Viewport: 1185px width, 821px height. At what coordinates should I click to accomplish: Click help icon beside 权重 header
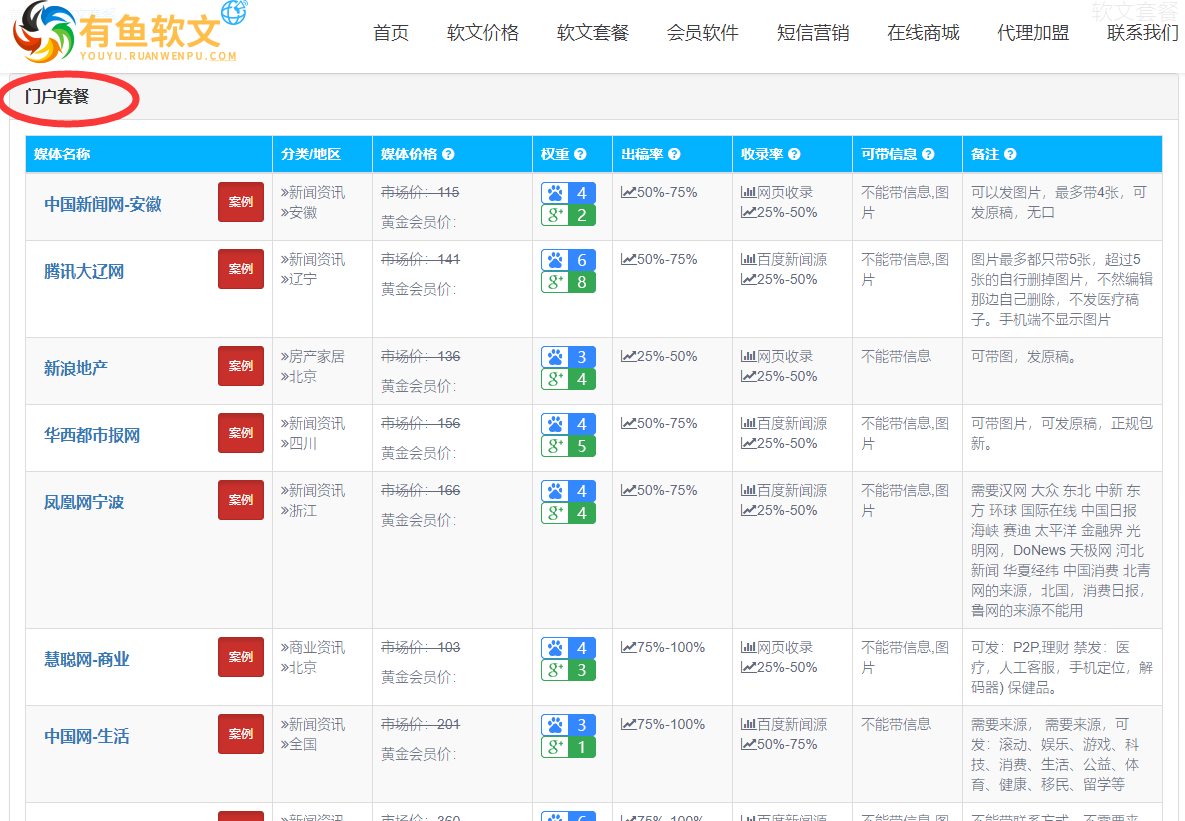[x=580, y=154]
